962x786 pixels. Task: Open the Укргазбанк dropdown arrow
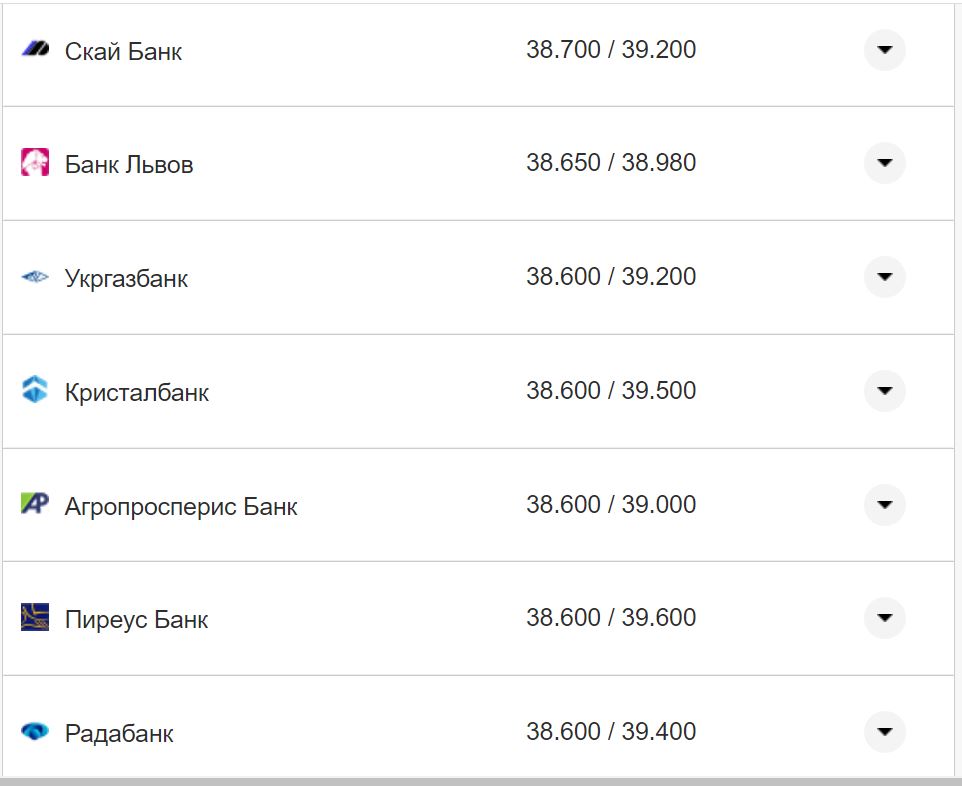click(x=884, y=277)
